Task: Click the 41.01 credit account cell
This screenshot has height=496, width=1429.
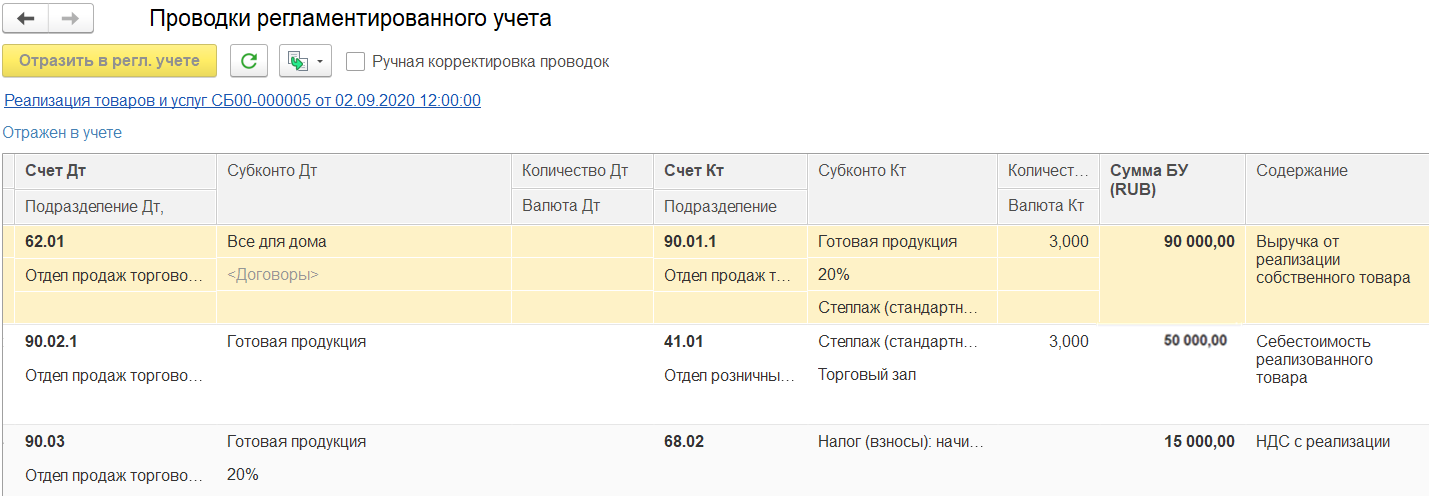Action: (x=729, y=341)
